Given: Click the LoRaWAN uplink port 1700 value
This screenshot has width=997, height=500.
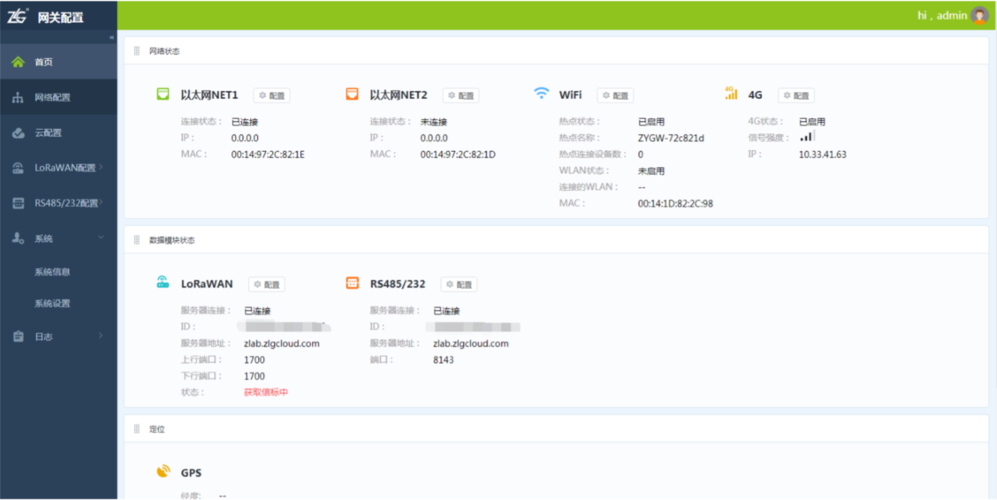Looking at the screenshot, I should click(x=254, y=360).
